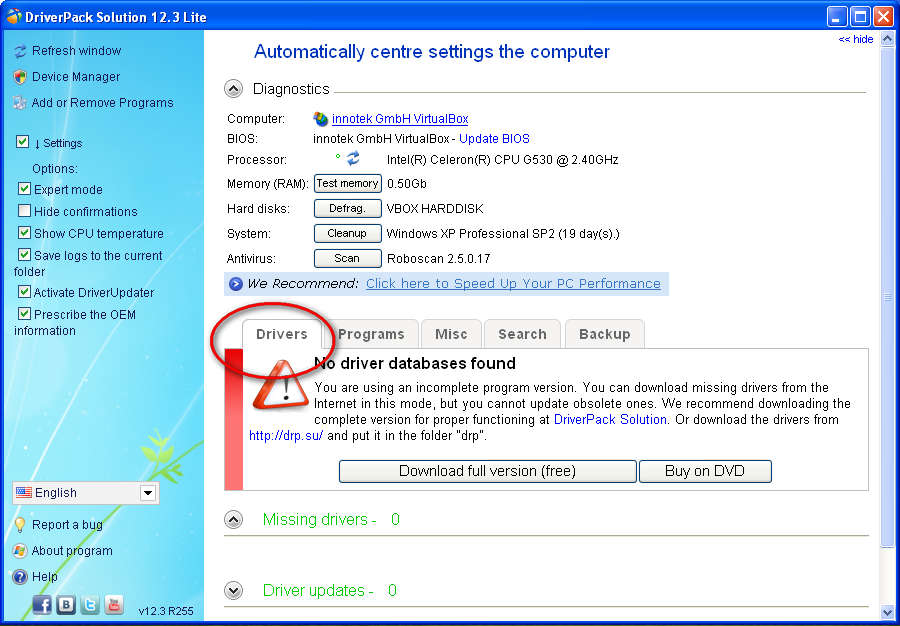Disable Expert mode checkbox
Viewport: 900px width, 626px height.
24,189
